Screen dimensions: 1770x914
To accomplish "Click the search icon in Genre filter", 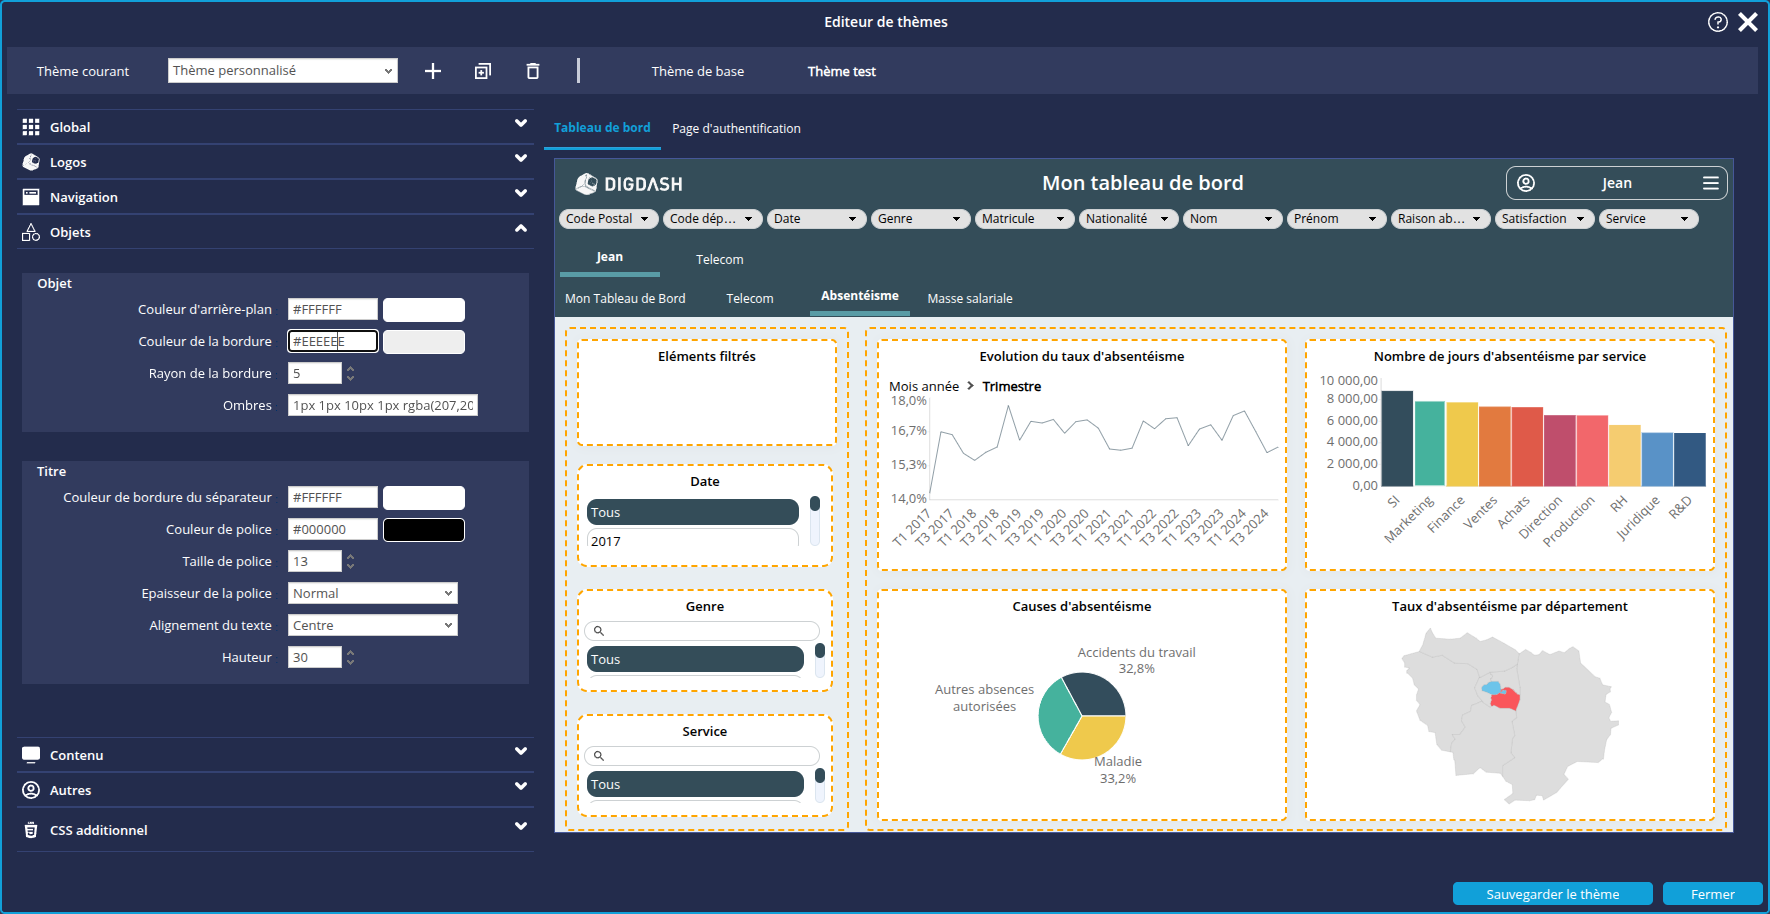I will coord(599,631).
